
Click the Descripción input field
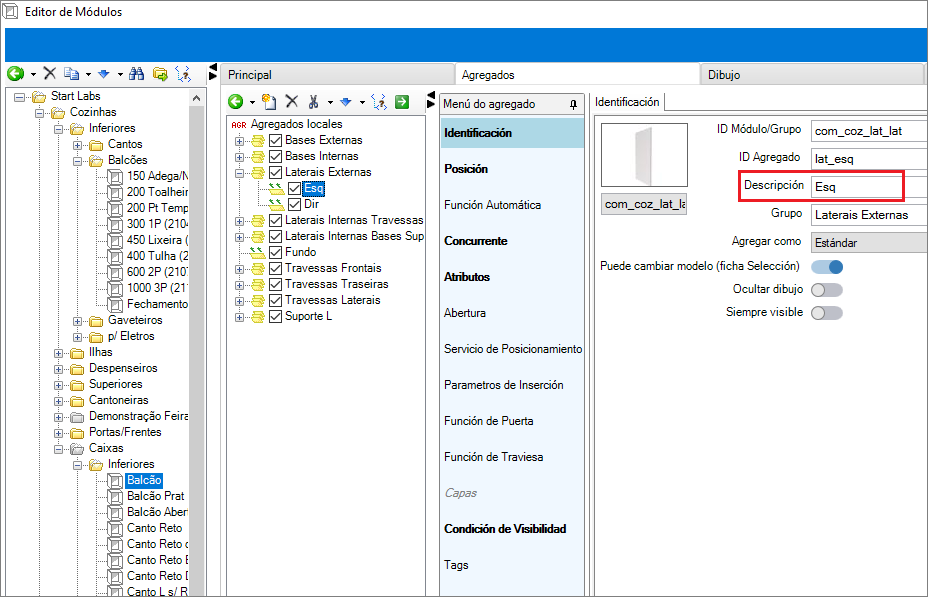pos(869,187)
